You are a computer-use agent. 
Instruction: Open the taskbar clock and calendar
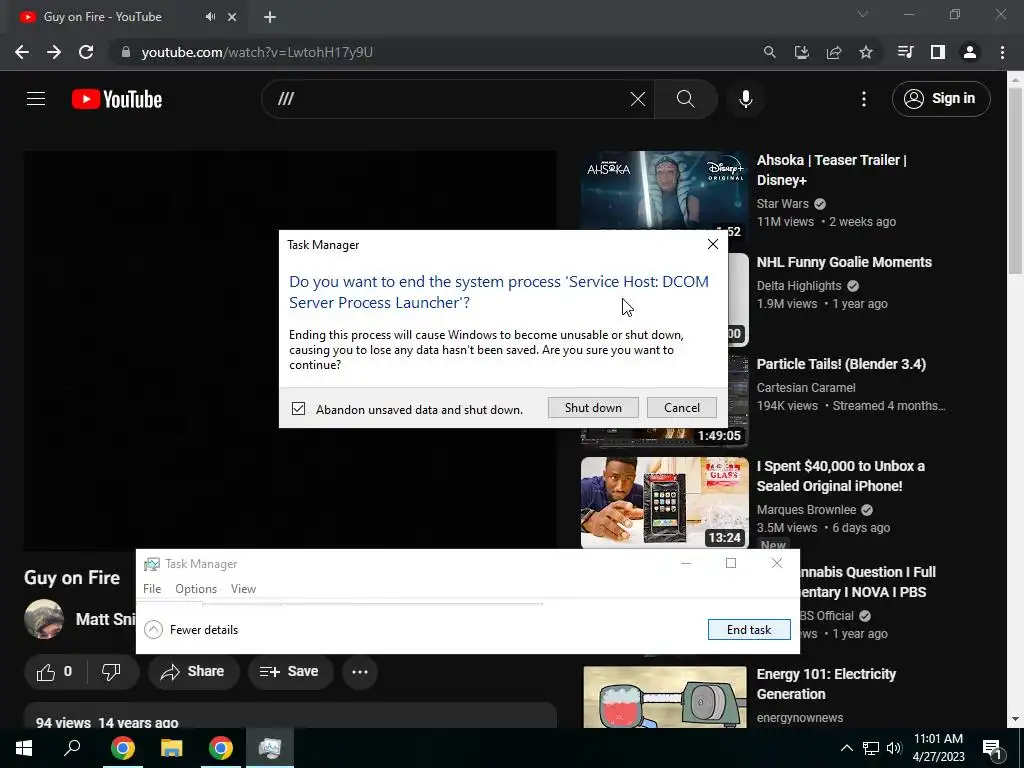click(x=938, y=748)
